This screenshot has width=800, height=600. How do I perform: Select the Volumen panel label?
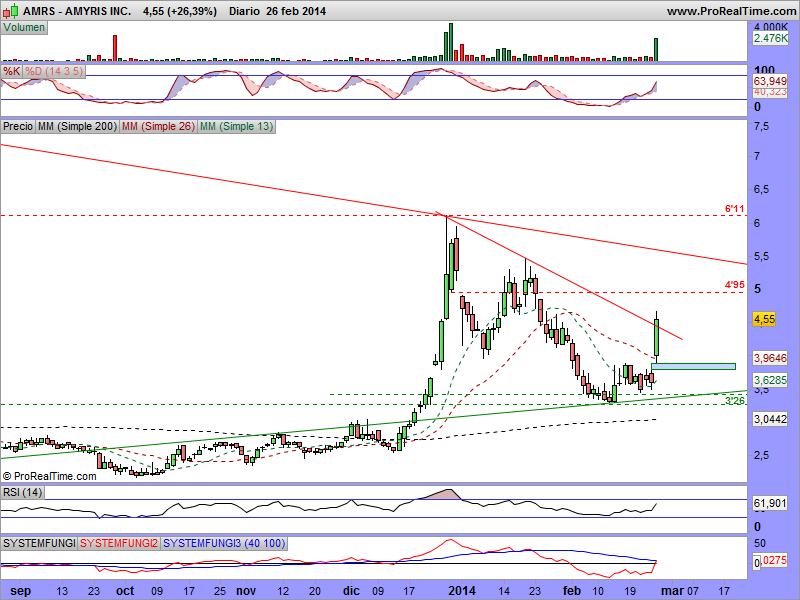click(x=24, y=28)
